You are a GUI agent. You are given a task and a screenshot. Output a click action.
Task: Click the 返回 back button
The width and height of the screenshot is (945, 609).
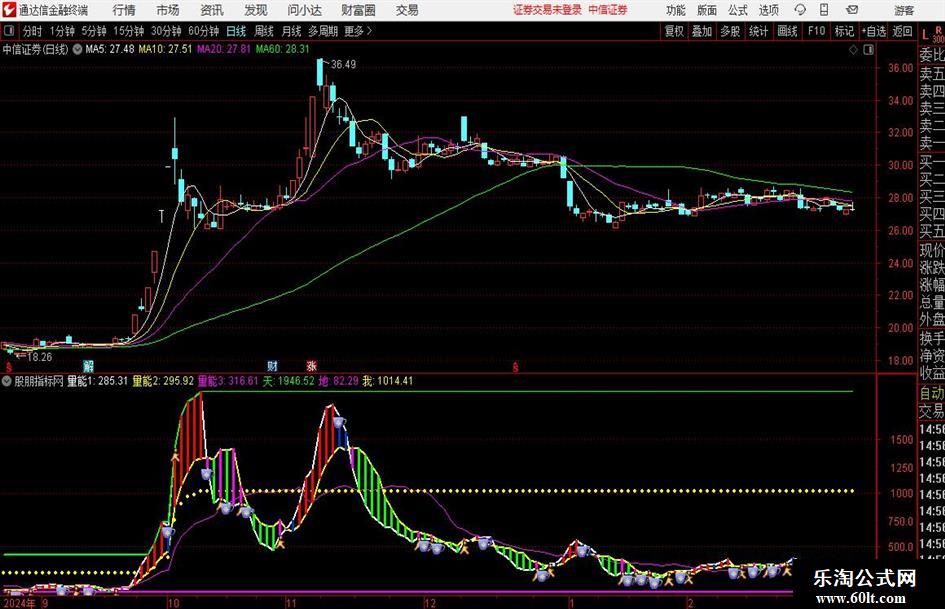902,31
